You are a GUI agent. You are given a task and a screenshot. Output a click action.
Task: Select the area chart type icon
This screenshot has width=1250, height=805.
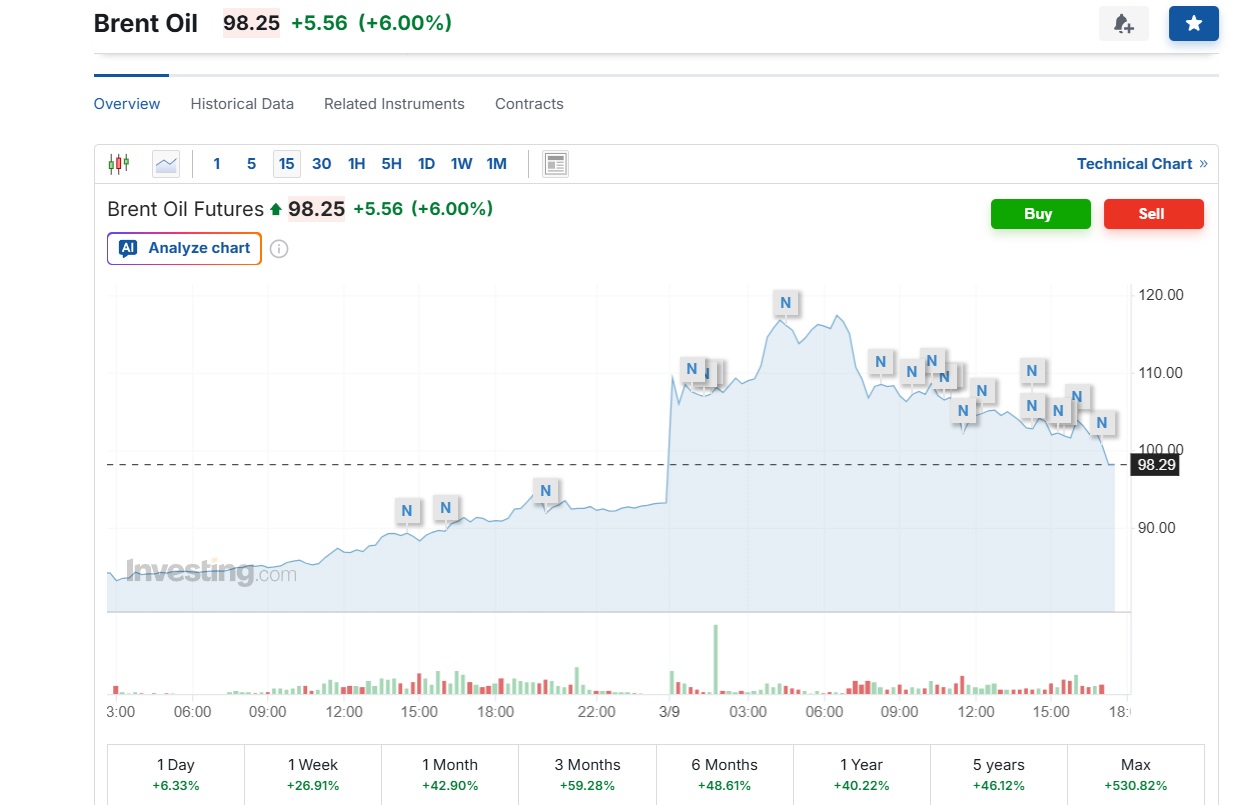pos(166,164)
